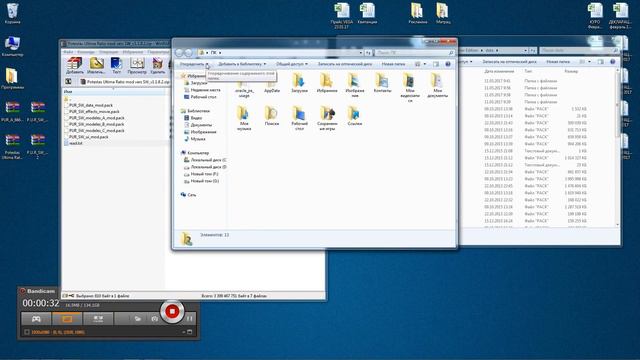Open Добавить в библиотеку dropdown
The width and height of the screenshot is (640, 360).
(x=242, y=64)
